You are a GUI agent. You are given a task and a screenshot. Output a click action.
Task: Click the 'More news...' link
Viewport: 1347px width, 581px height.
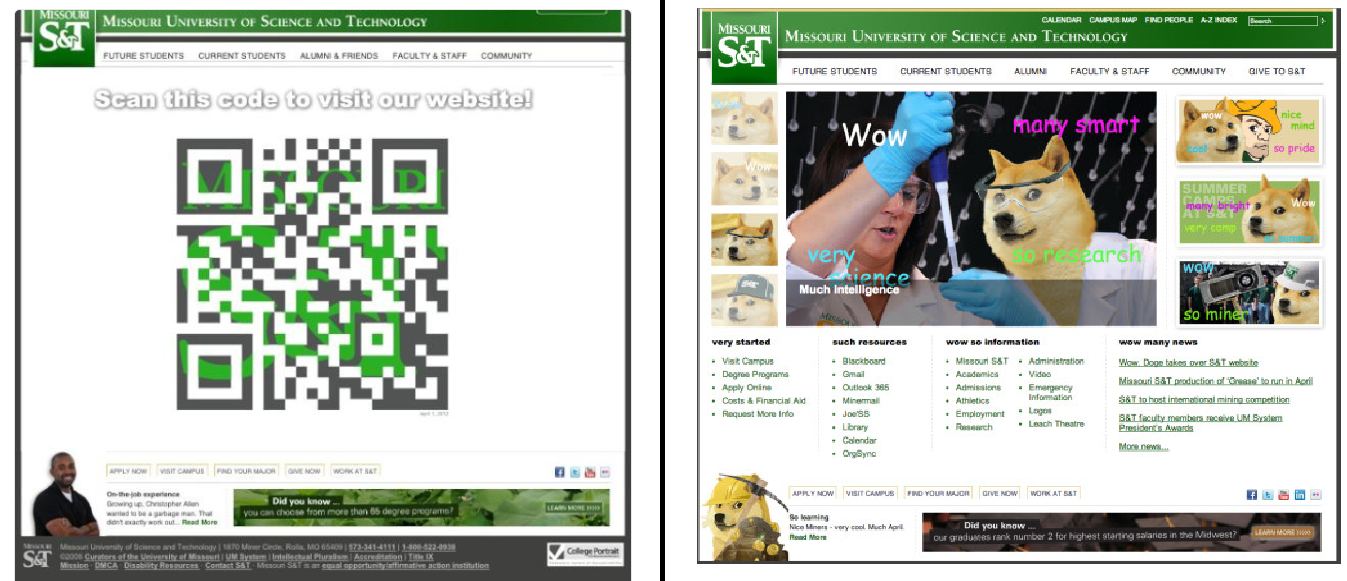pyautogui.click(x=1143, y=447)
